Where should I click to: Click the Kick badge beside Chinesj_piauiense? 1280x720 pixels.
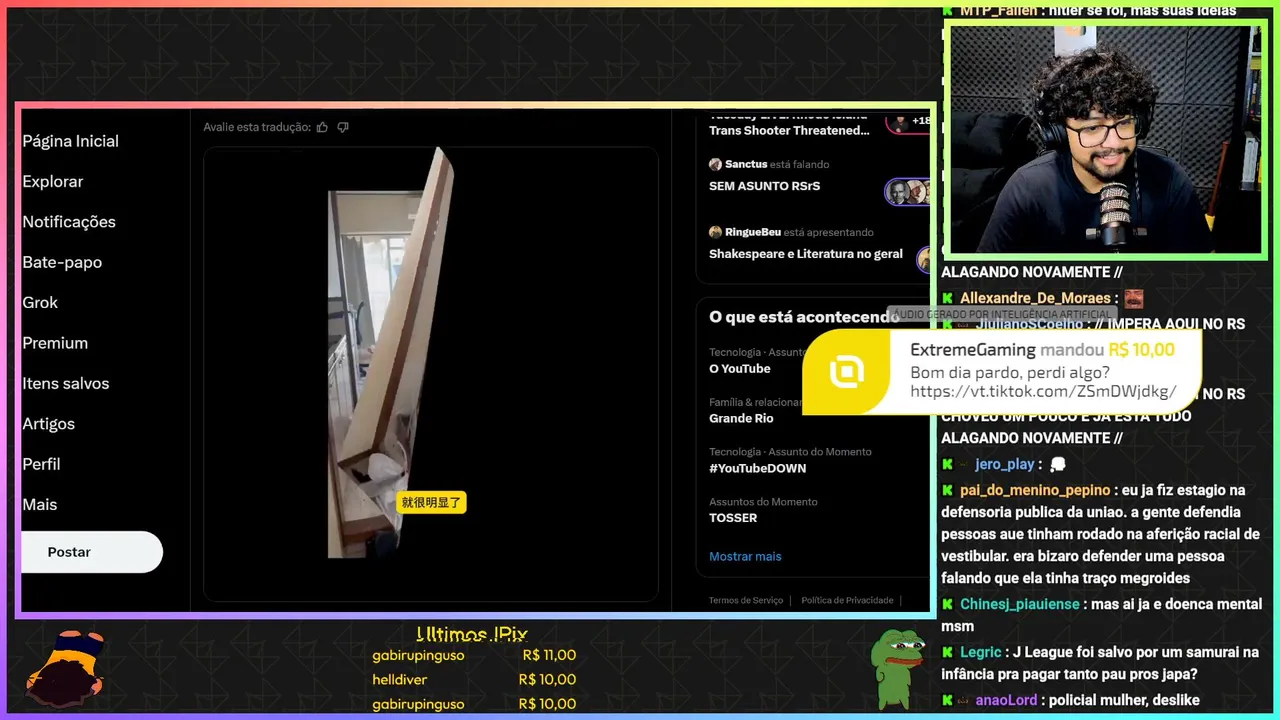point(947,604)
